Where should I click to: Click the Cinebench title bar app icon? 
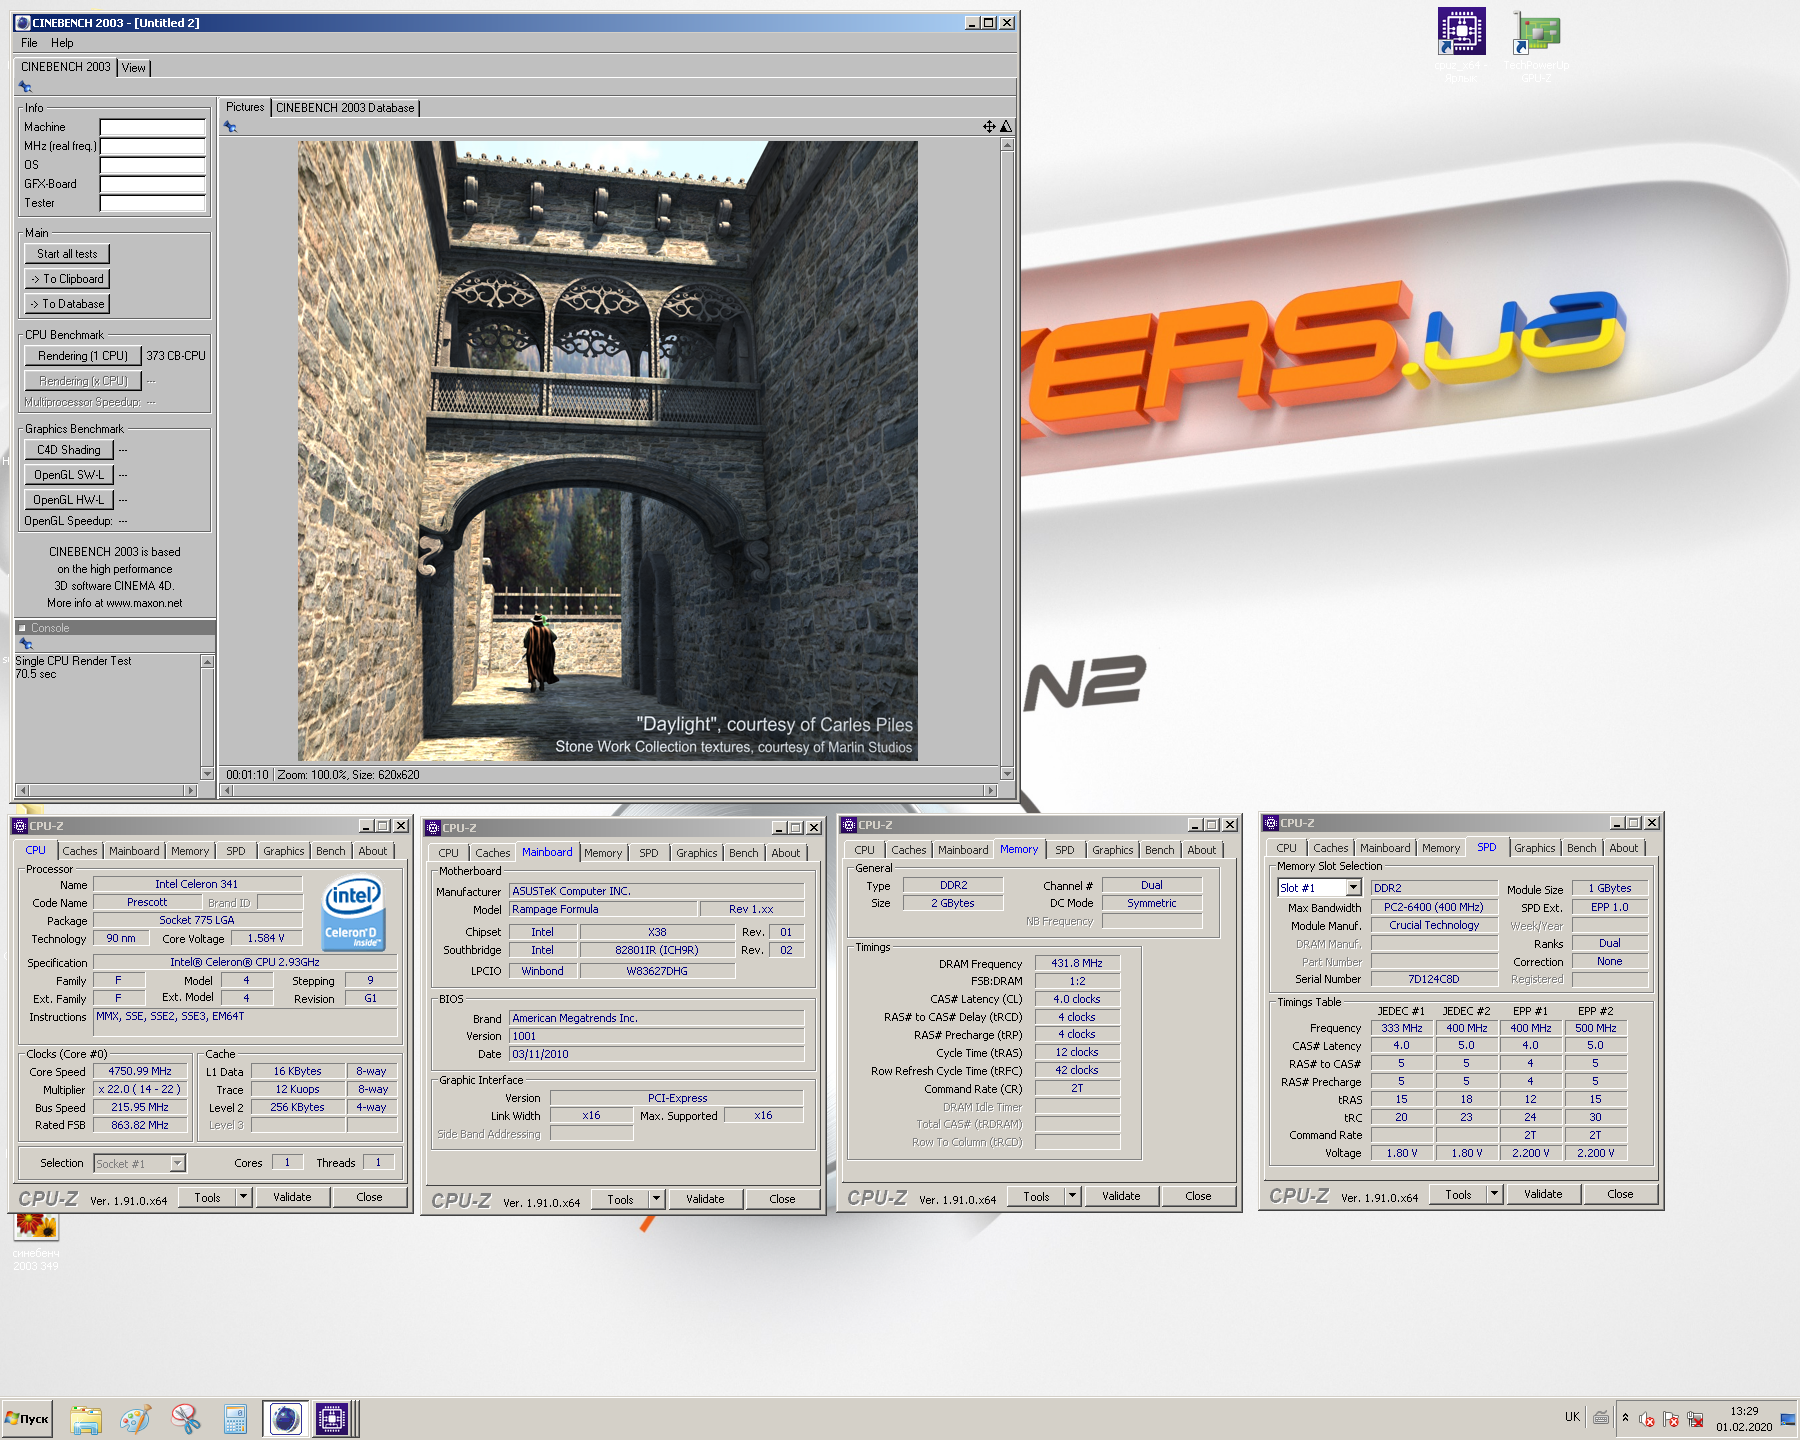coord(23,22)
